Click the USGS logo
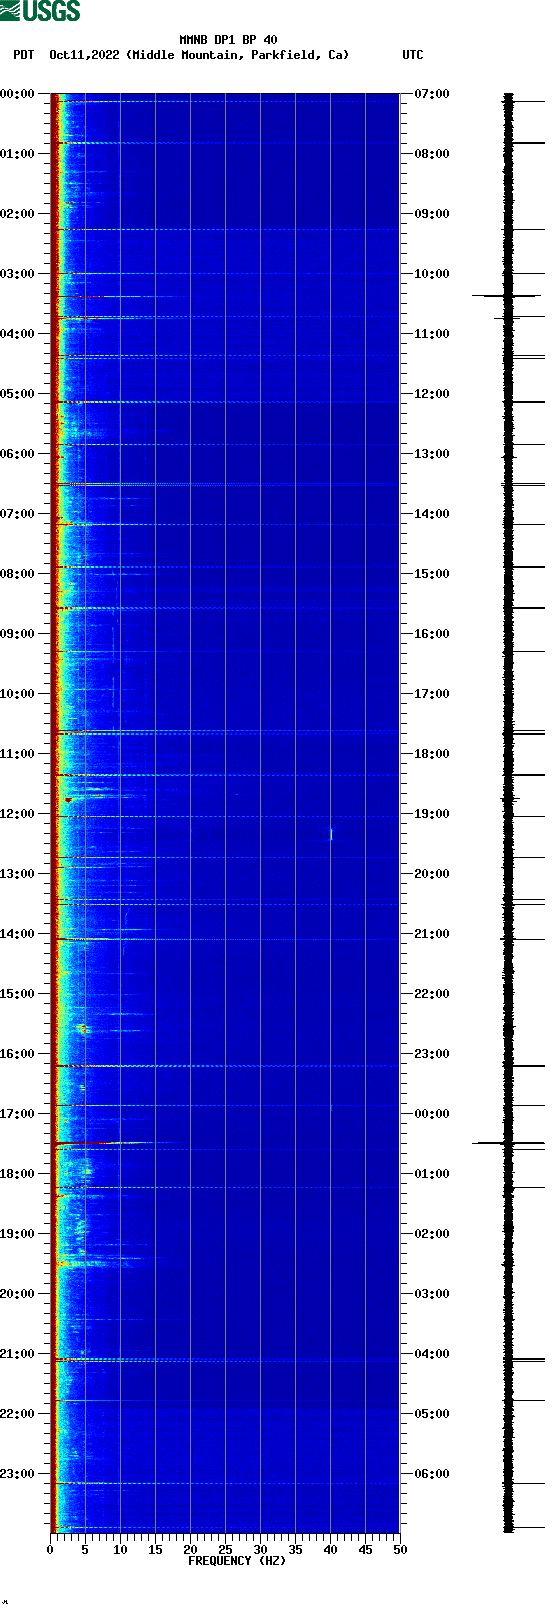The height and width of the screenshot is (1613, 552). click(x=40, y=11)
